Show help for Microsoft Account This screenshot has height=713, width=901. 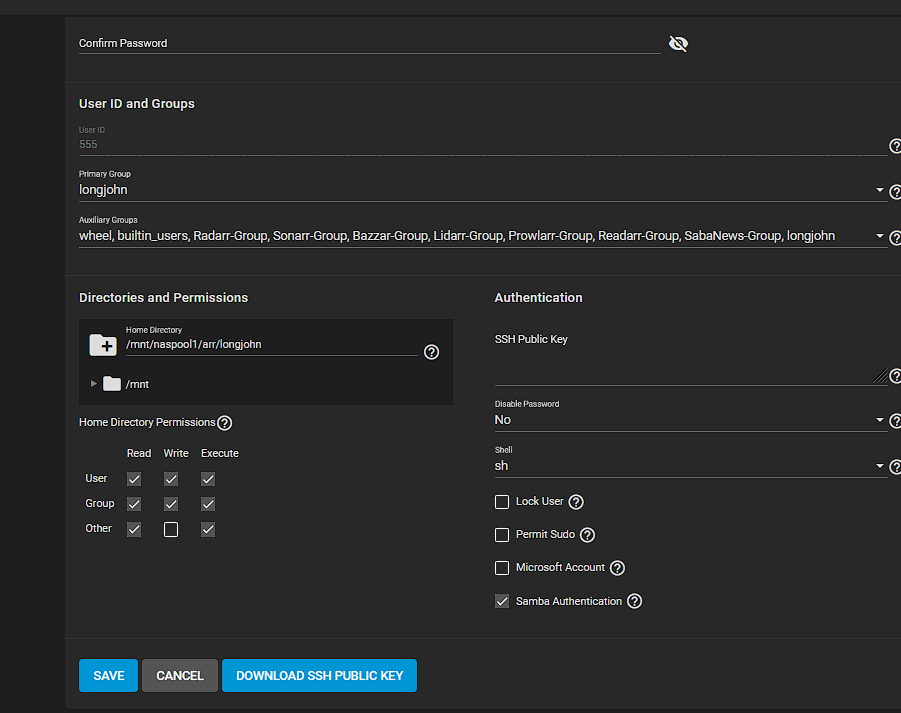click(x=617, y=568)
